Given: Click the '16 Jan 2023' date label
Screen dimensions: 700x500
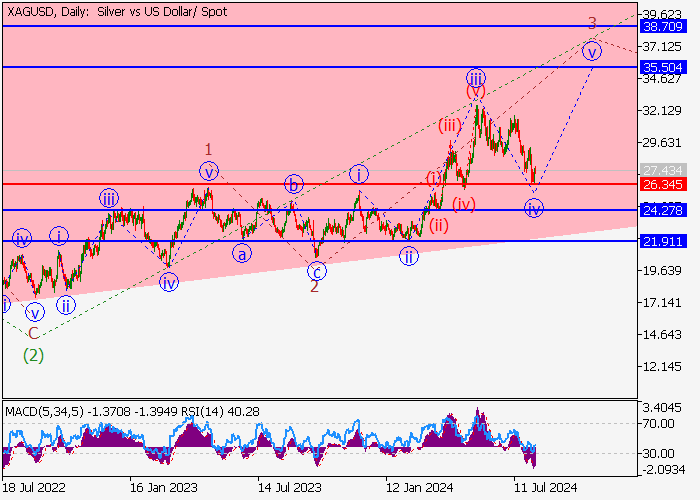Looking at the screenshot, I should [163, 487].
